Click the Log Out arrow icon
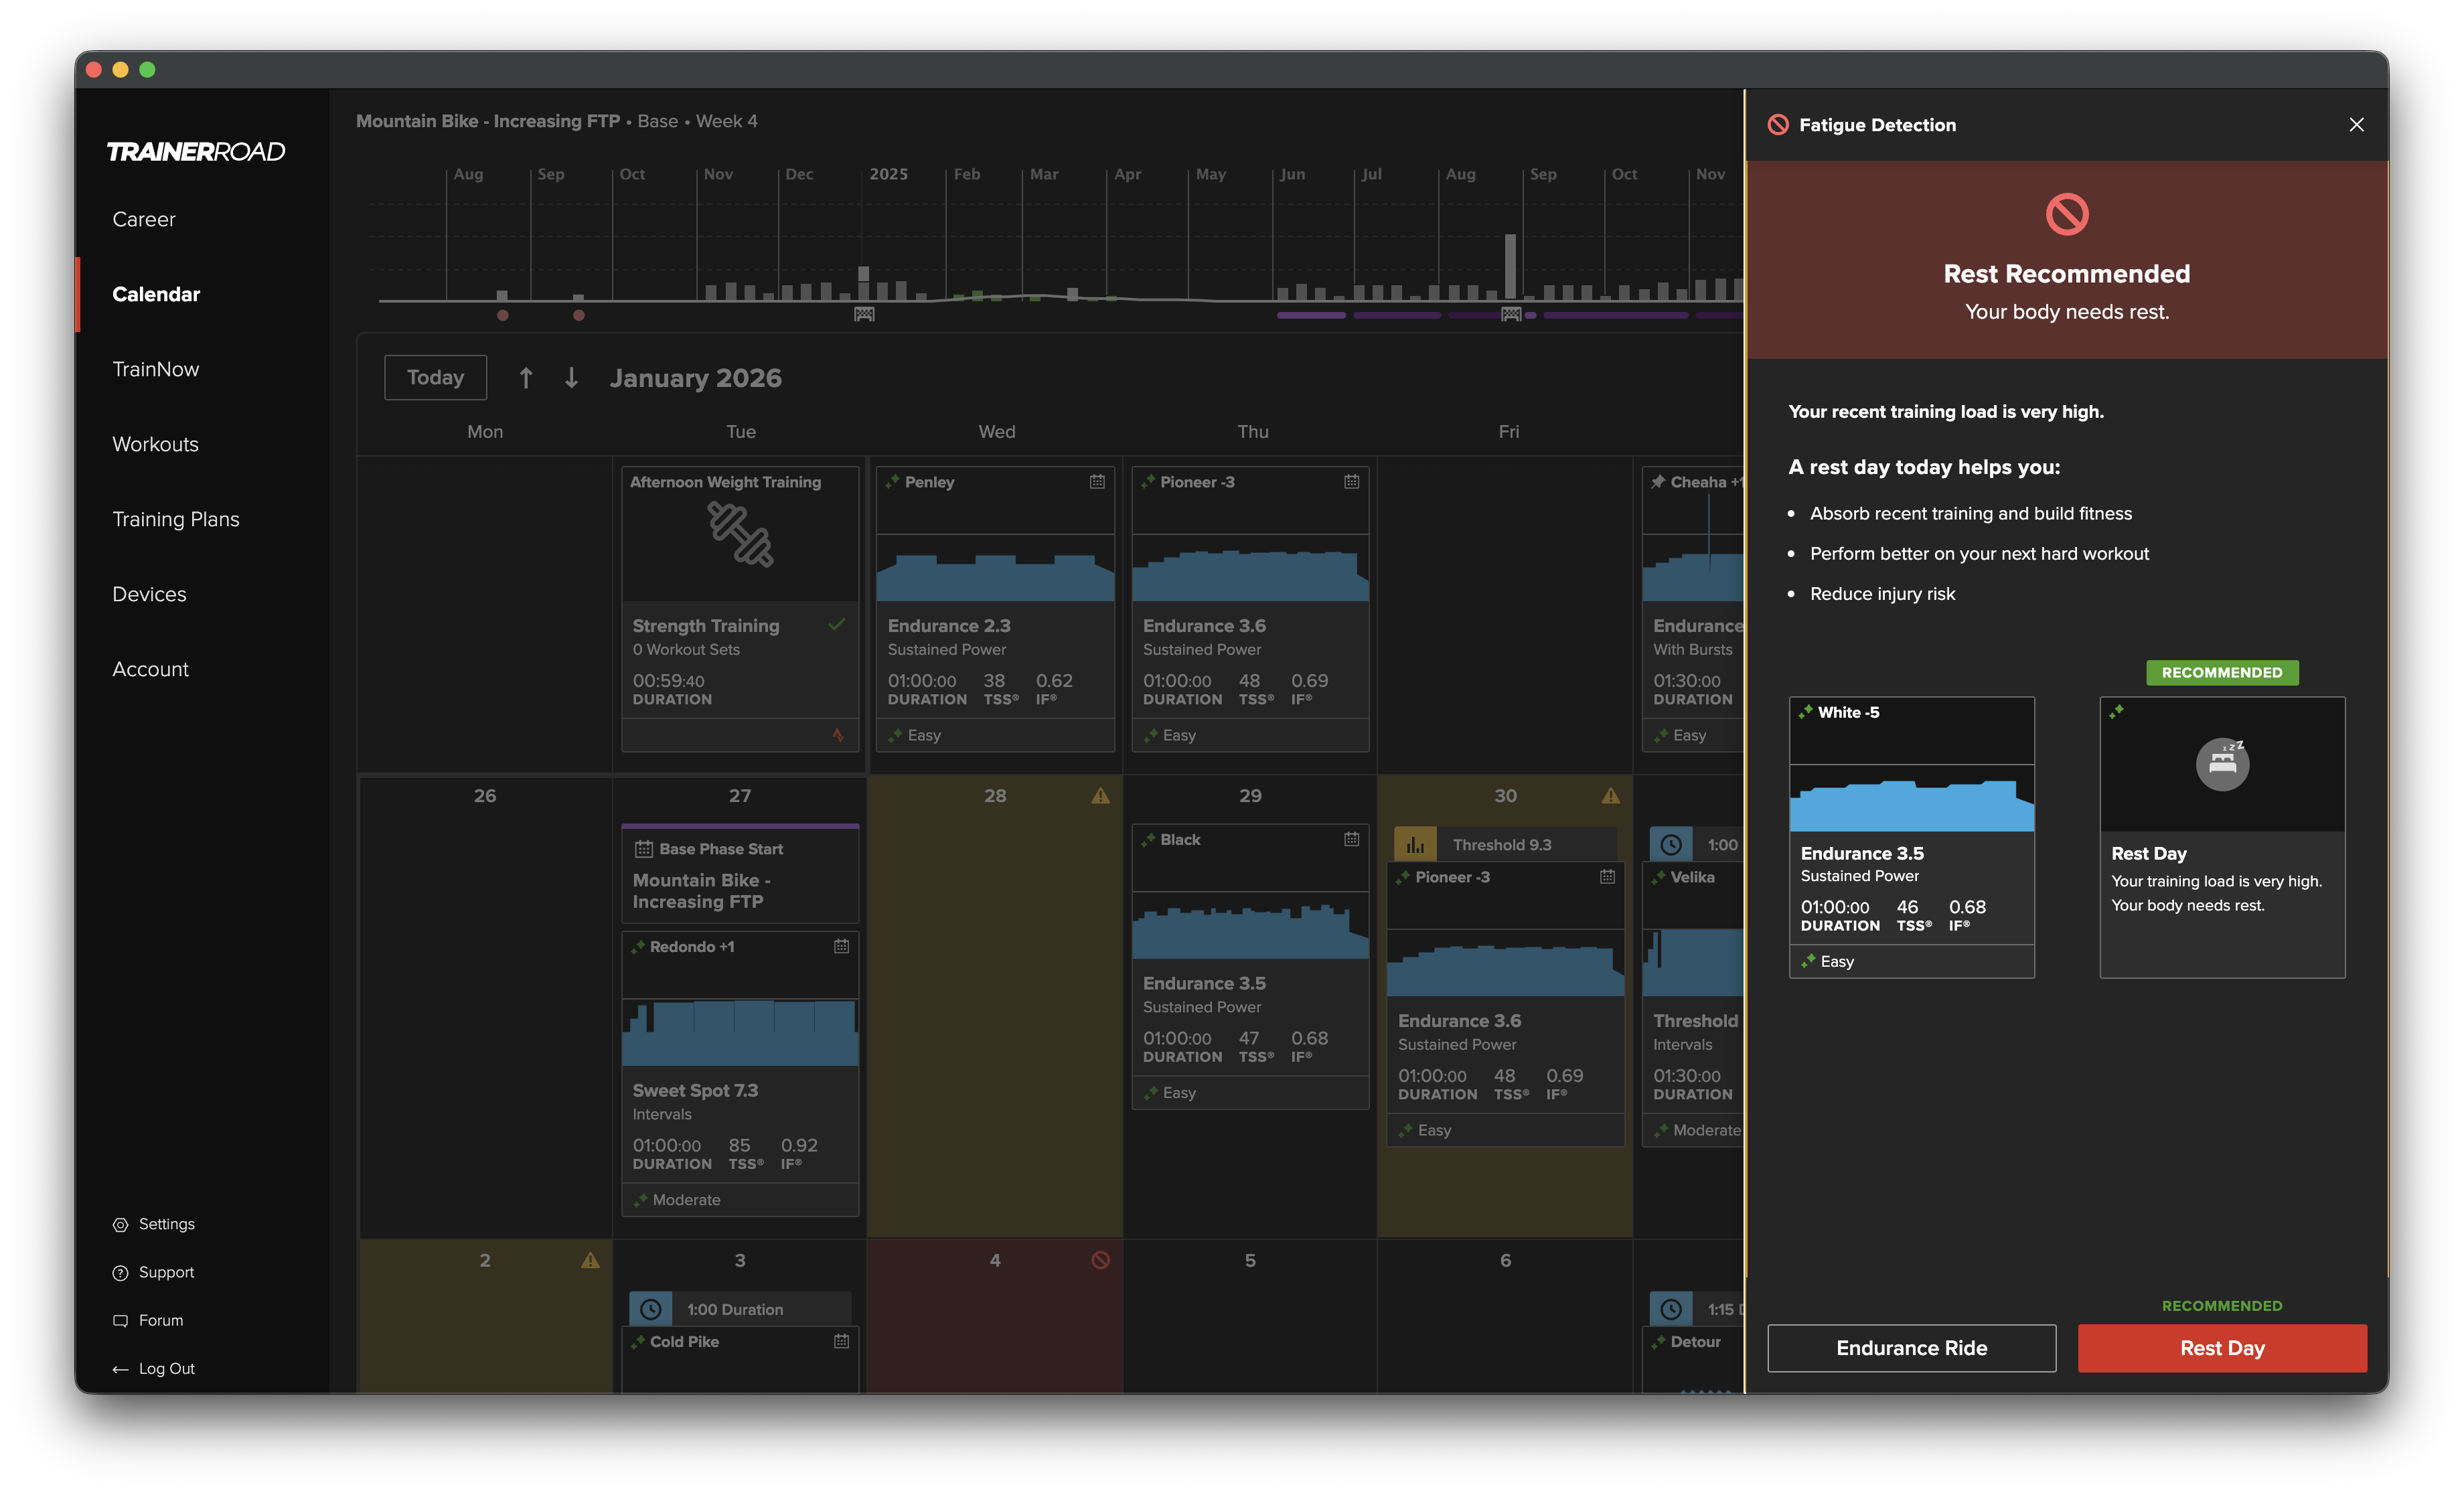The height and width of the screenshot is (1493, 2464). [120, 1369]
